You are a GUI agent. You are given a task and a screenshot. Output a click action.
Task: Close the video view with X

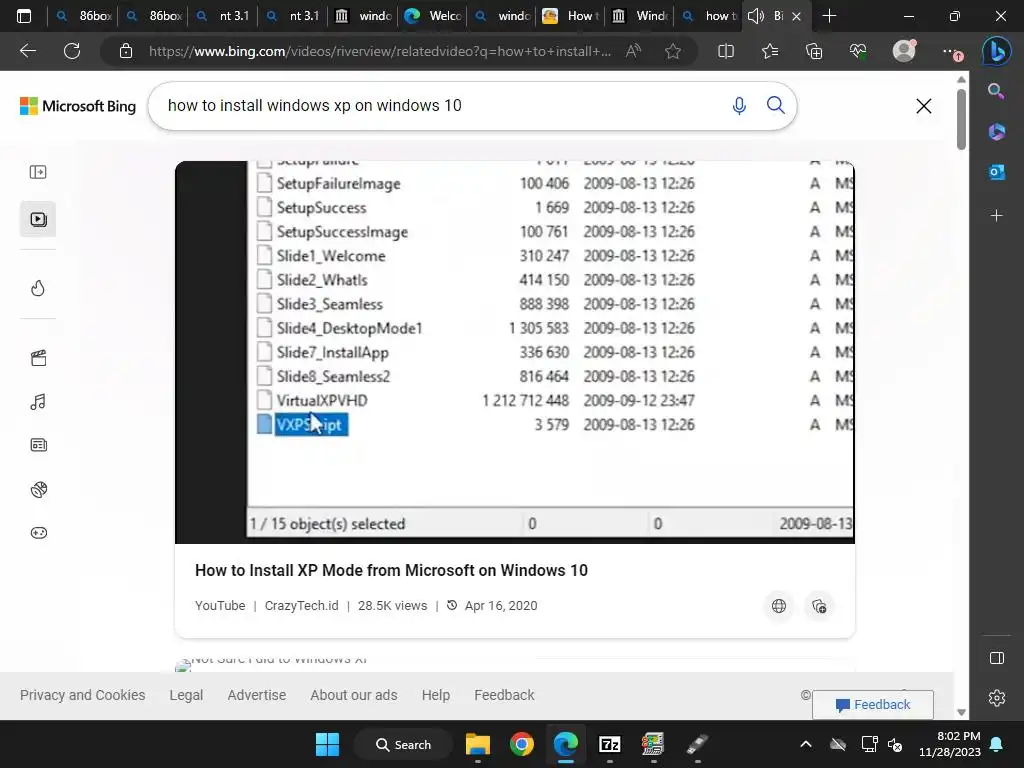coord(923,106)
